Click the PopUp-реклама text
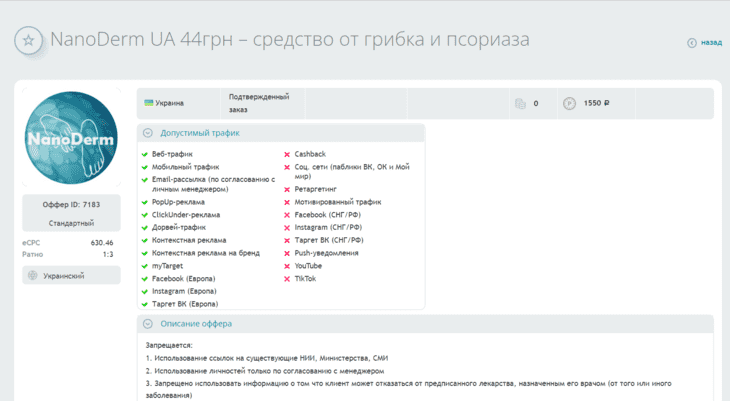This screenshot has width=730, height=401. (178, 202)
